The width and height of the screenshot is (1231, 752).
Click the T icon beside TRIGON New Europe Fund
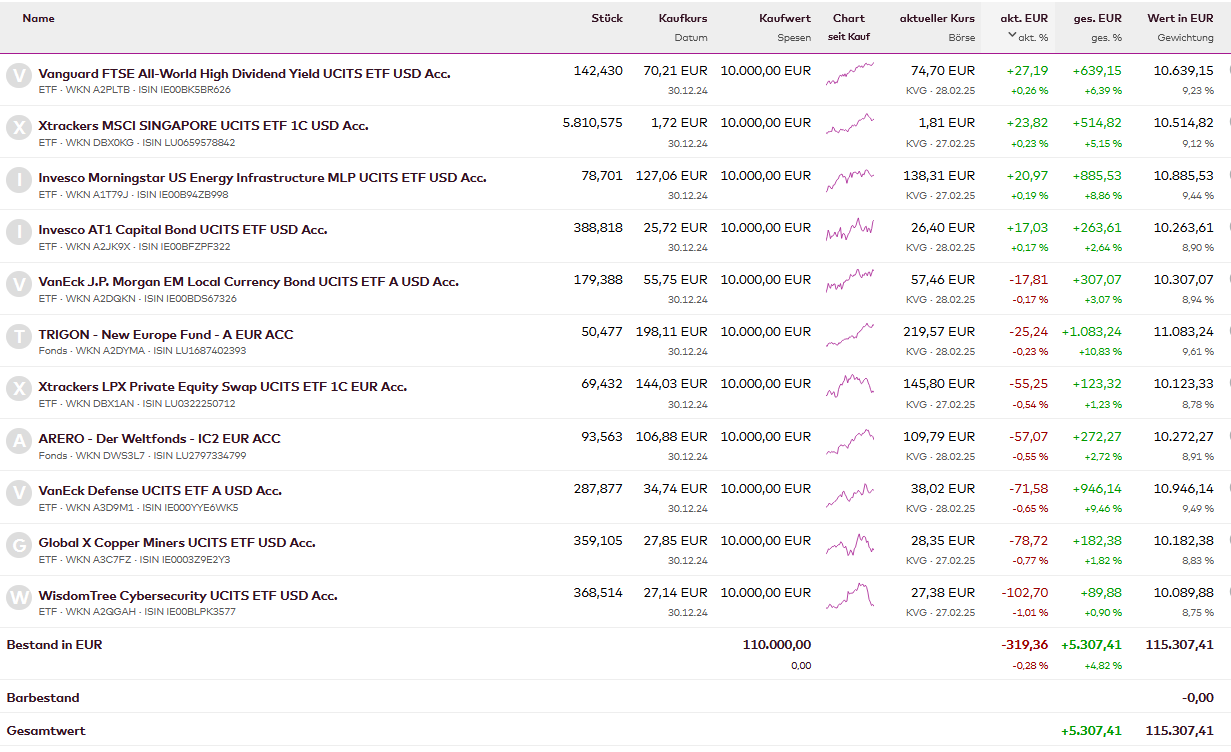pos(19,336)
